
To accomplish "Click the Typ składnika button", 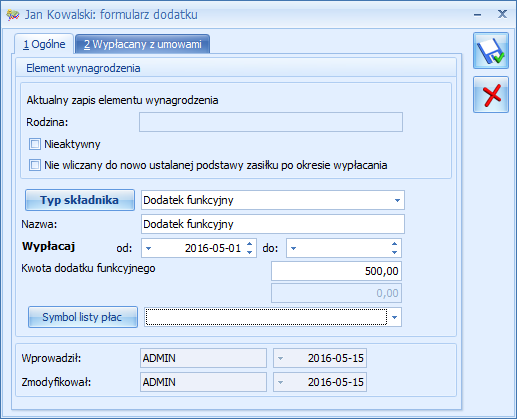I will (x=80, y=200).
